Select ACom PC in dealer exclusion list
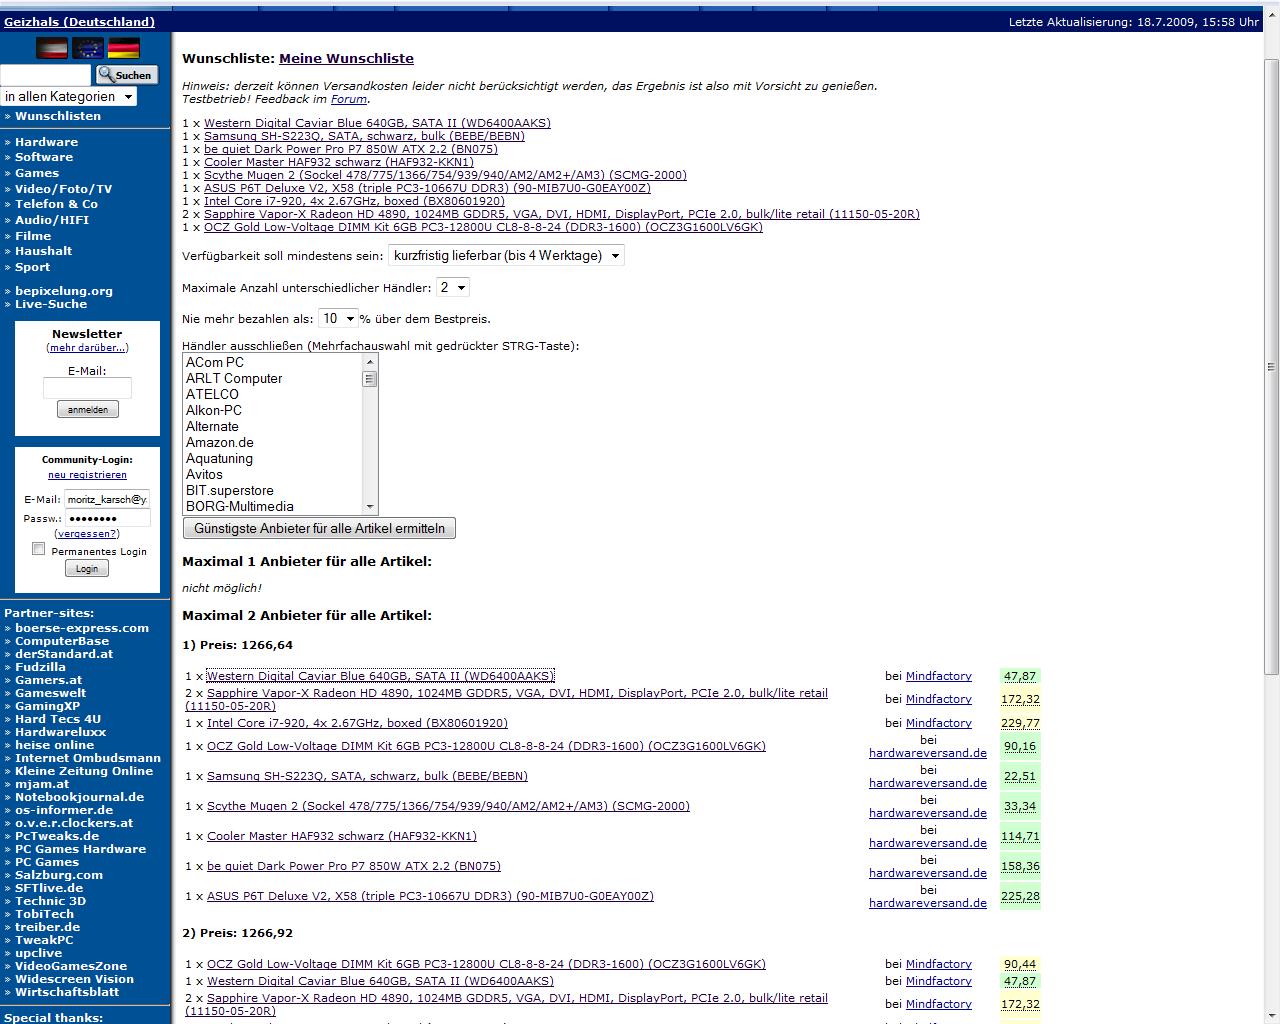This screenshot has width=1280, height=1024. [x=272, y=362]
